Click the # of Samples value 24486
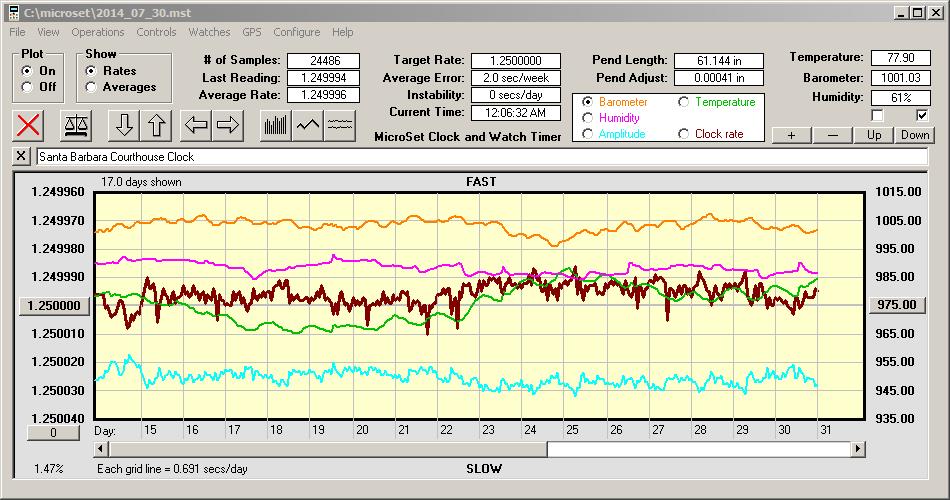 point(324,61)
